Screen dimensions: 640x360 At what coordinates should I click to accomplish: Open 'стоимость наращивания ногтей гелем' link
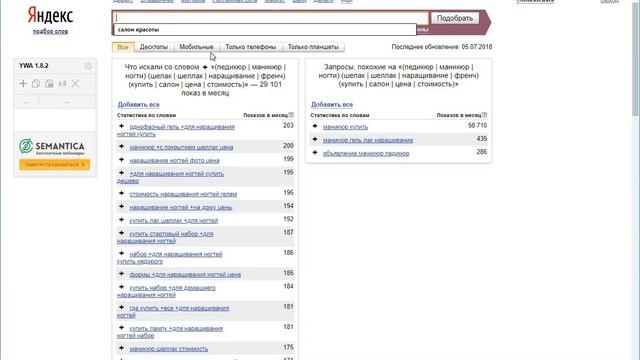(x=183, y=194)
